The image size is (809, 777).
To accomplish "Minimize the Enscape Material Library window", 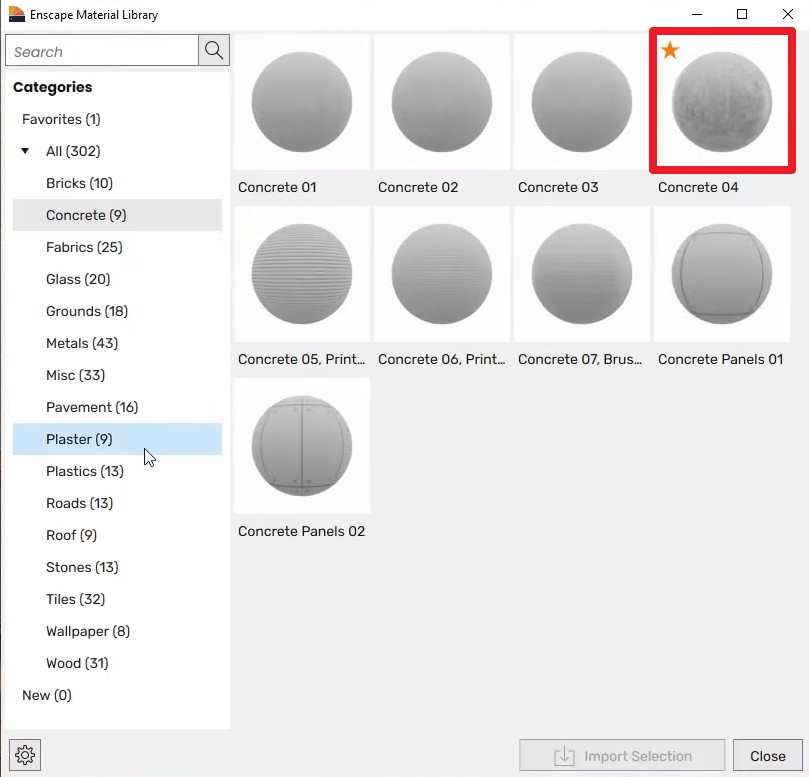I will pos(697,14).
